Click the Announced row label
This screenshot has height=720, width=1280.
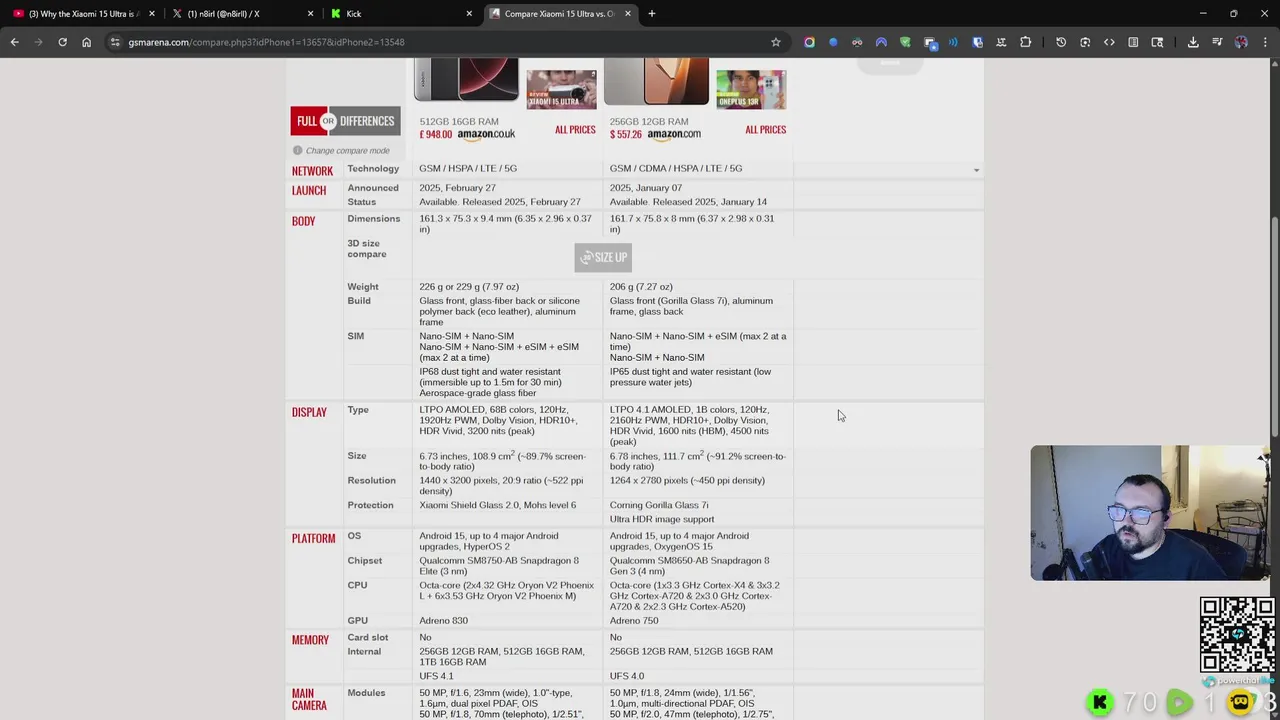373,188
